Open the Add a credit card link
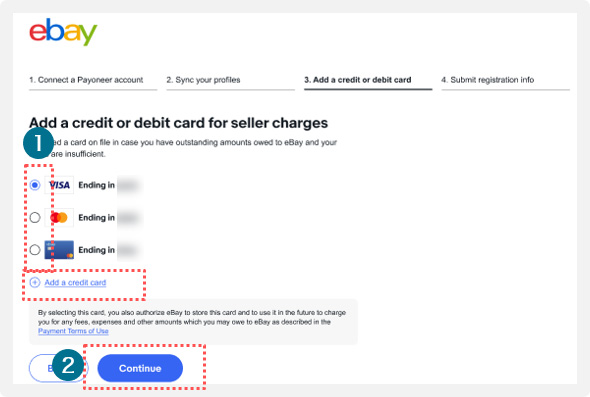 (x=75, y=282)
